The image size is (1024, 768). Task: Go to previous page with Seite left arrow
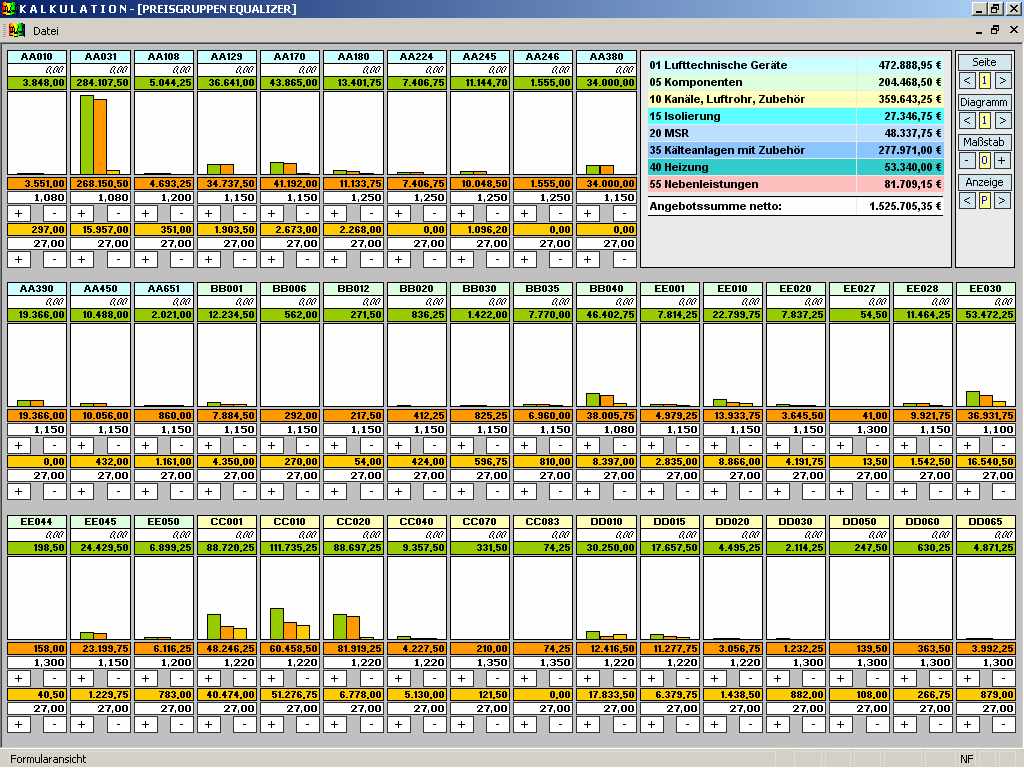tap(967, 80)
